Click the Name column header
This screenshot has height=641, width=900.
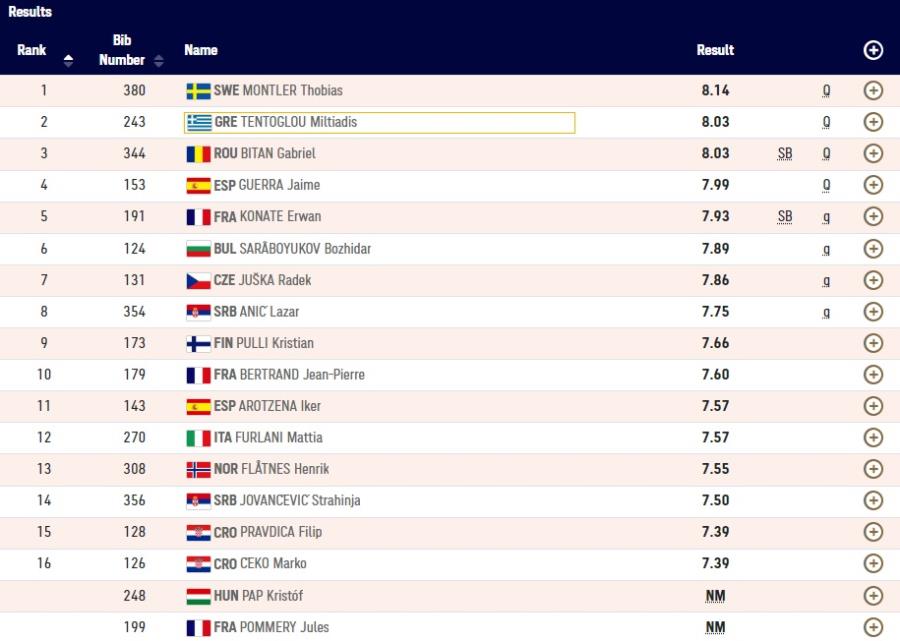click(x=201, y=50)
